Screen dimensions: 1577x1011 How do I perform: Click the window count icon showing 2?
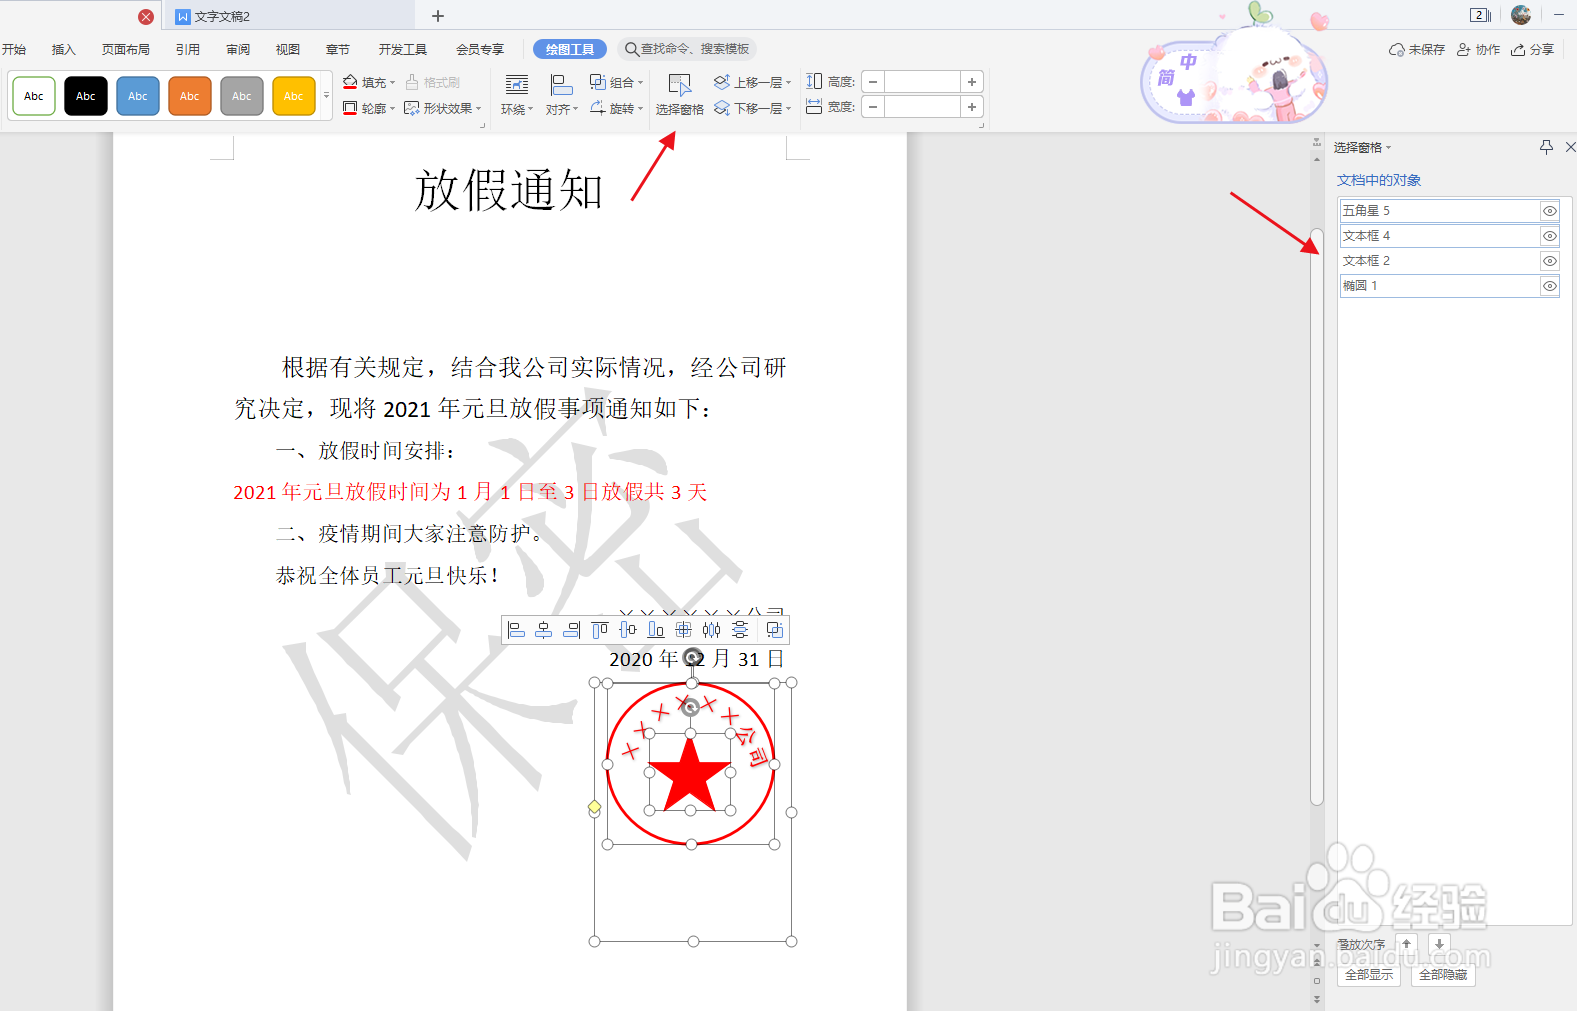pos(1480,15)
